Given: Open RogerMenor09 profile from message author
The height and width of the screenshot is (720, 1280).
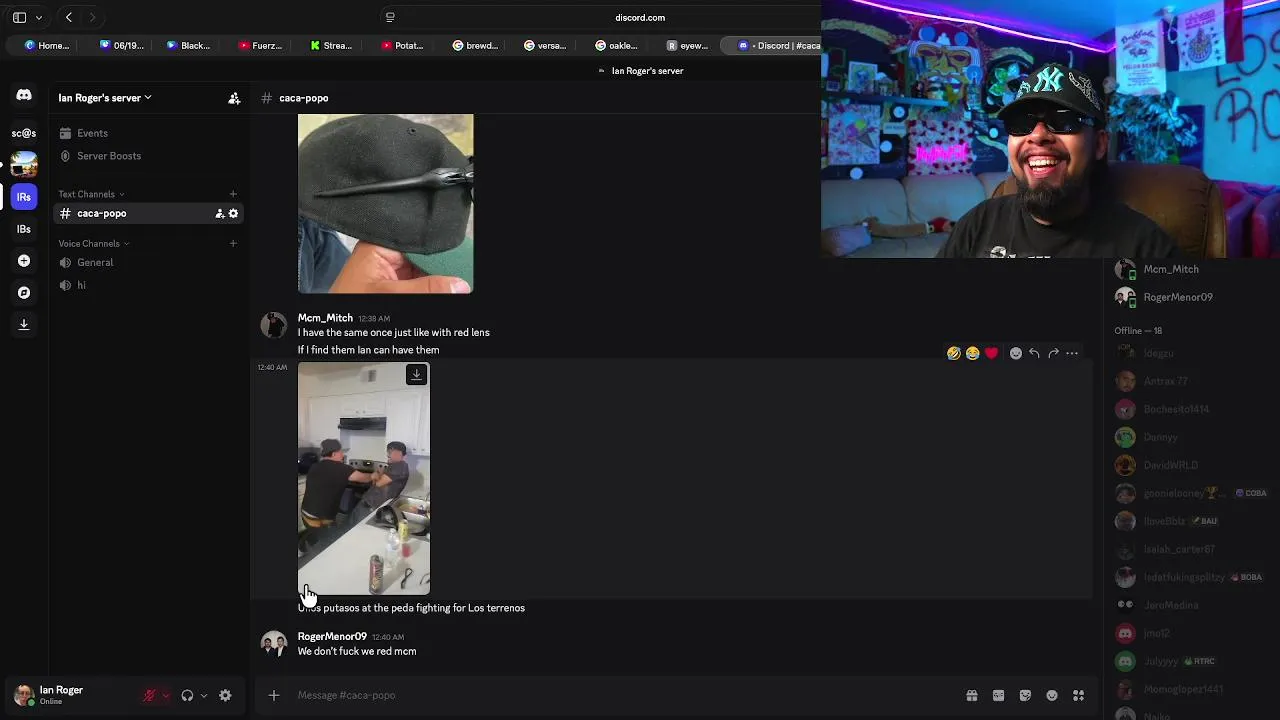Looking at the screenshot, I should tap(332, 637).
